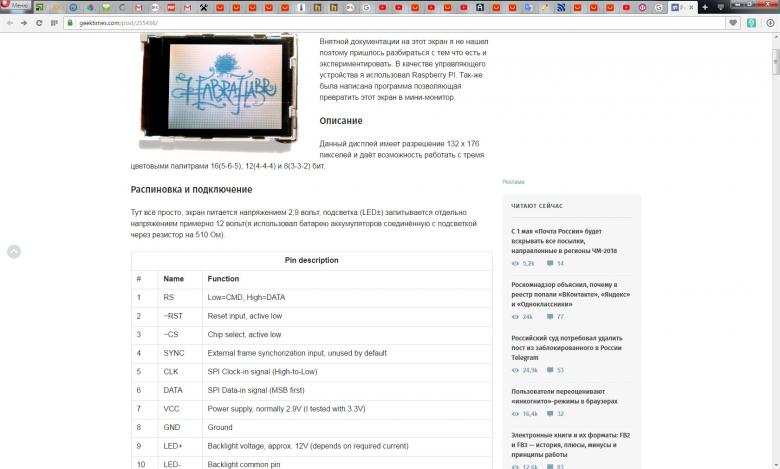Viewport: 780px width, 469px height.
Task: Click the 24,9k views eye icon
Action: point(515,370)
